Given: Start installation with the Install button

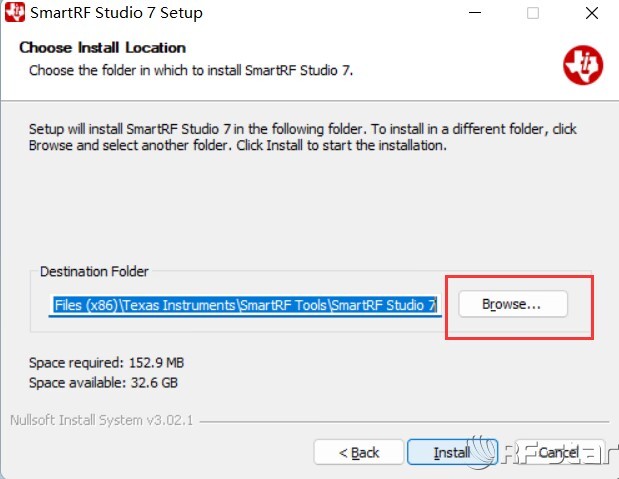Looking at the screenshot, I should (x=451, y=453).
